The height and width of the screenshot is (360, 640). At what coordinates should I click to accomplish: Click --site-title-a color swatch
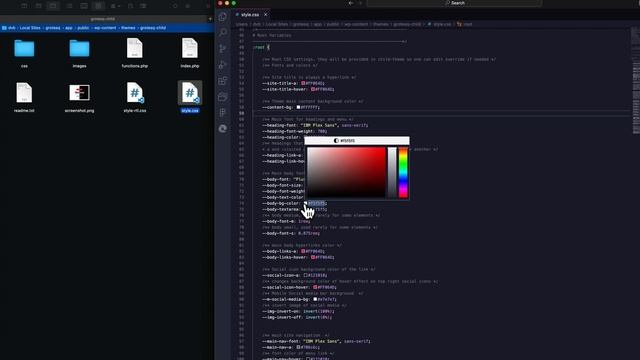(x=303, y=83)
